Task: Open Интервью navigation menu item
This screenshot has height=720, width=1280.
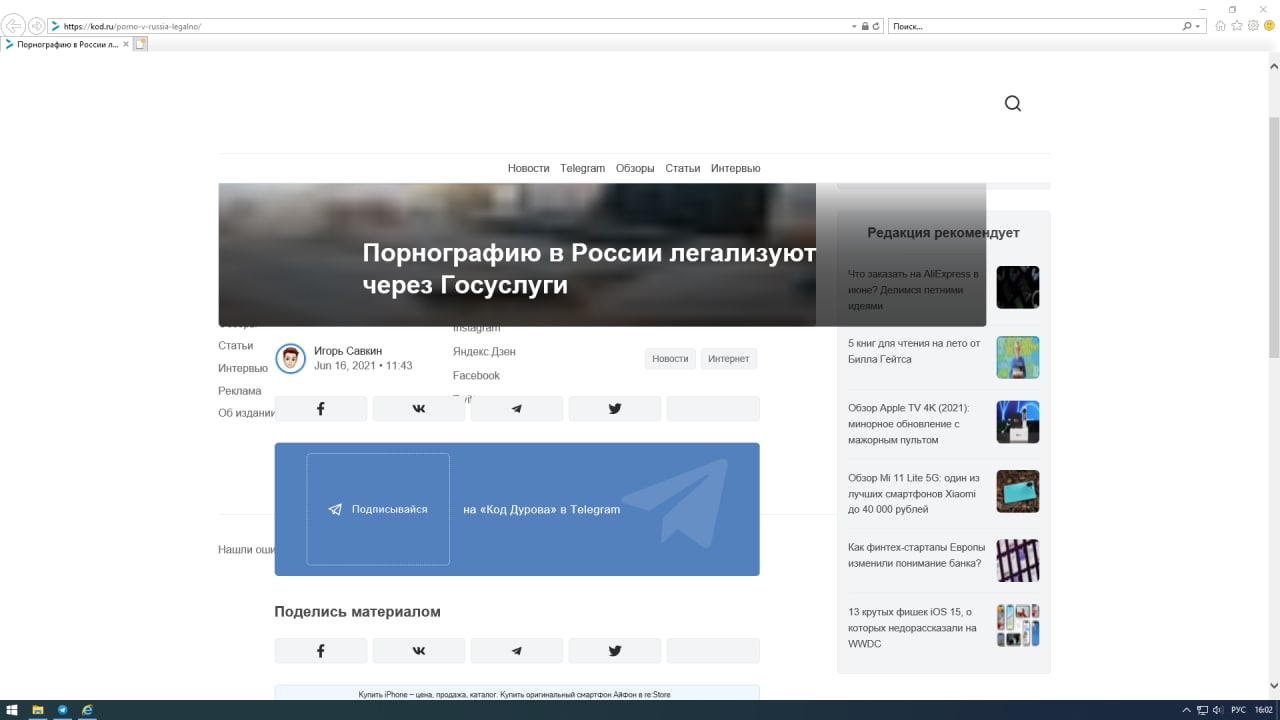Action: (736, 168)
